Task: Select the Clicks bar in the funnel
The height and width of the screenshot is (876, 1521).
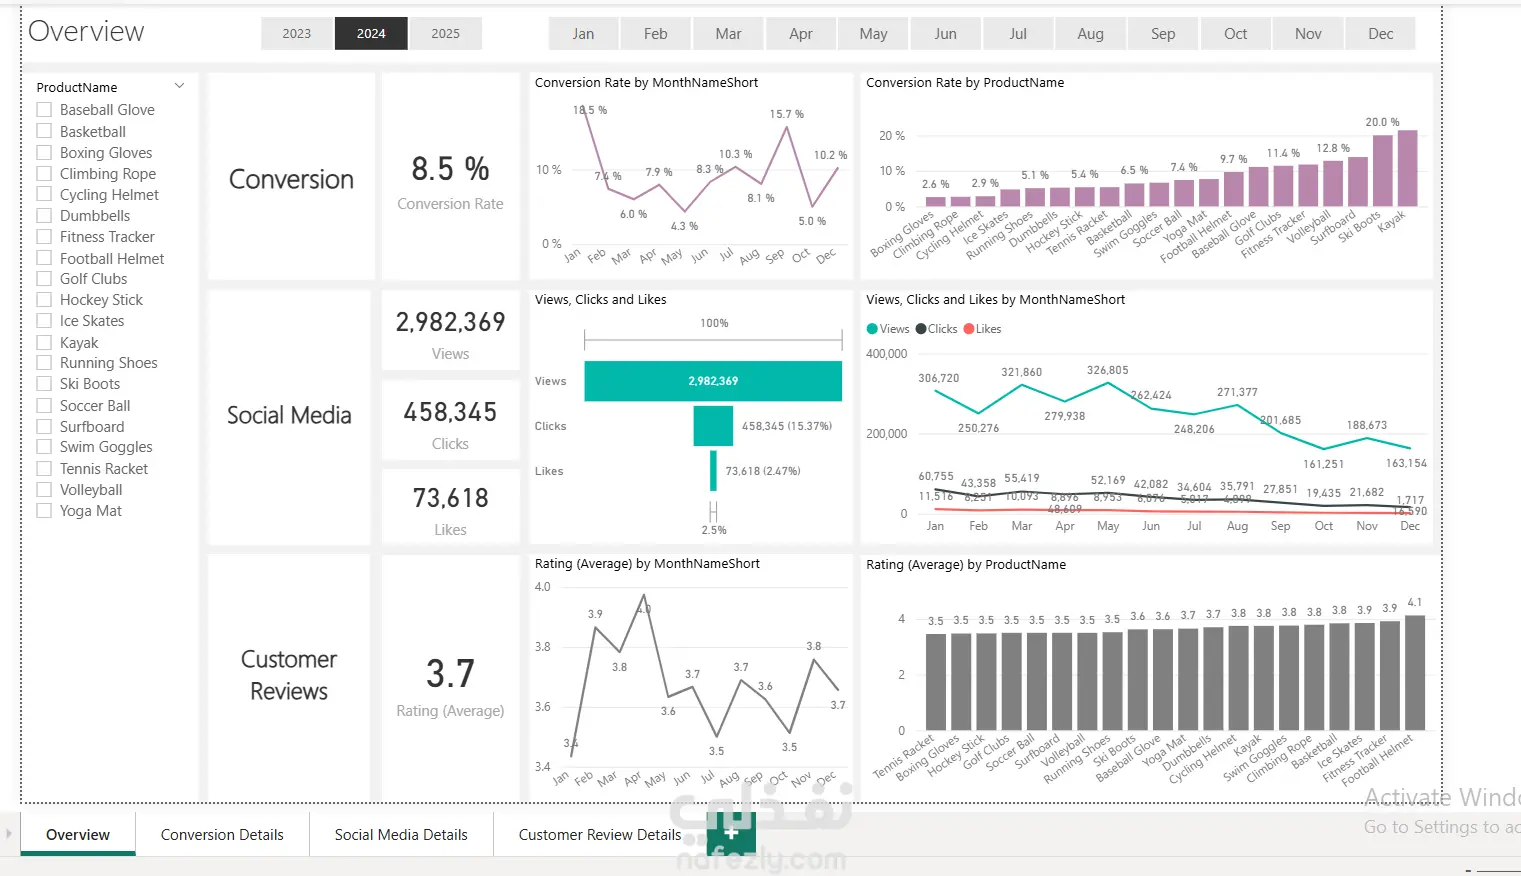Action: point(713,426)
